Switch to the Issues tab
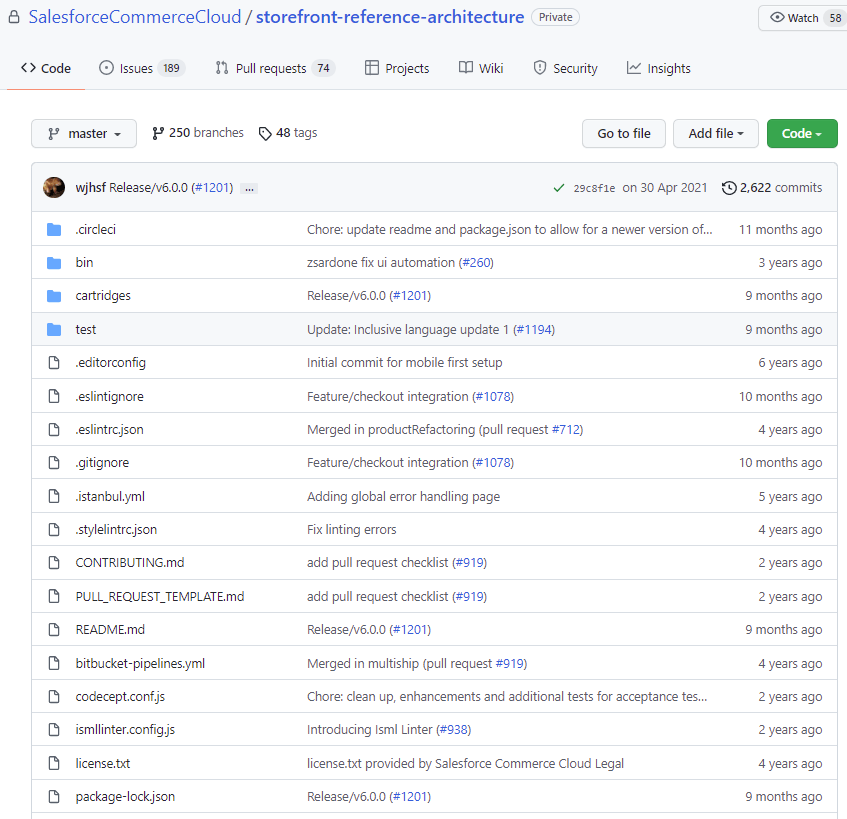Image resolution: width=847 pixels, height=819 pixels. point(142,68)
